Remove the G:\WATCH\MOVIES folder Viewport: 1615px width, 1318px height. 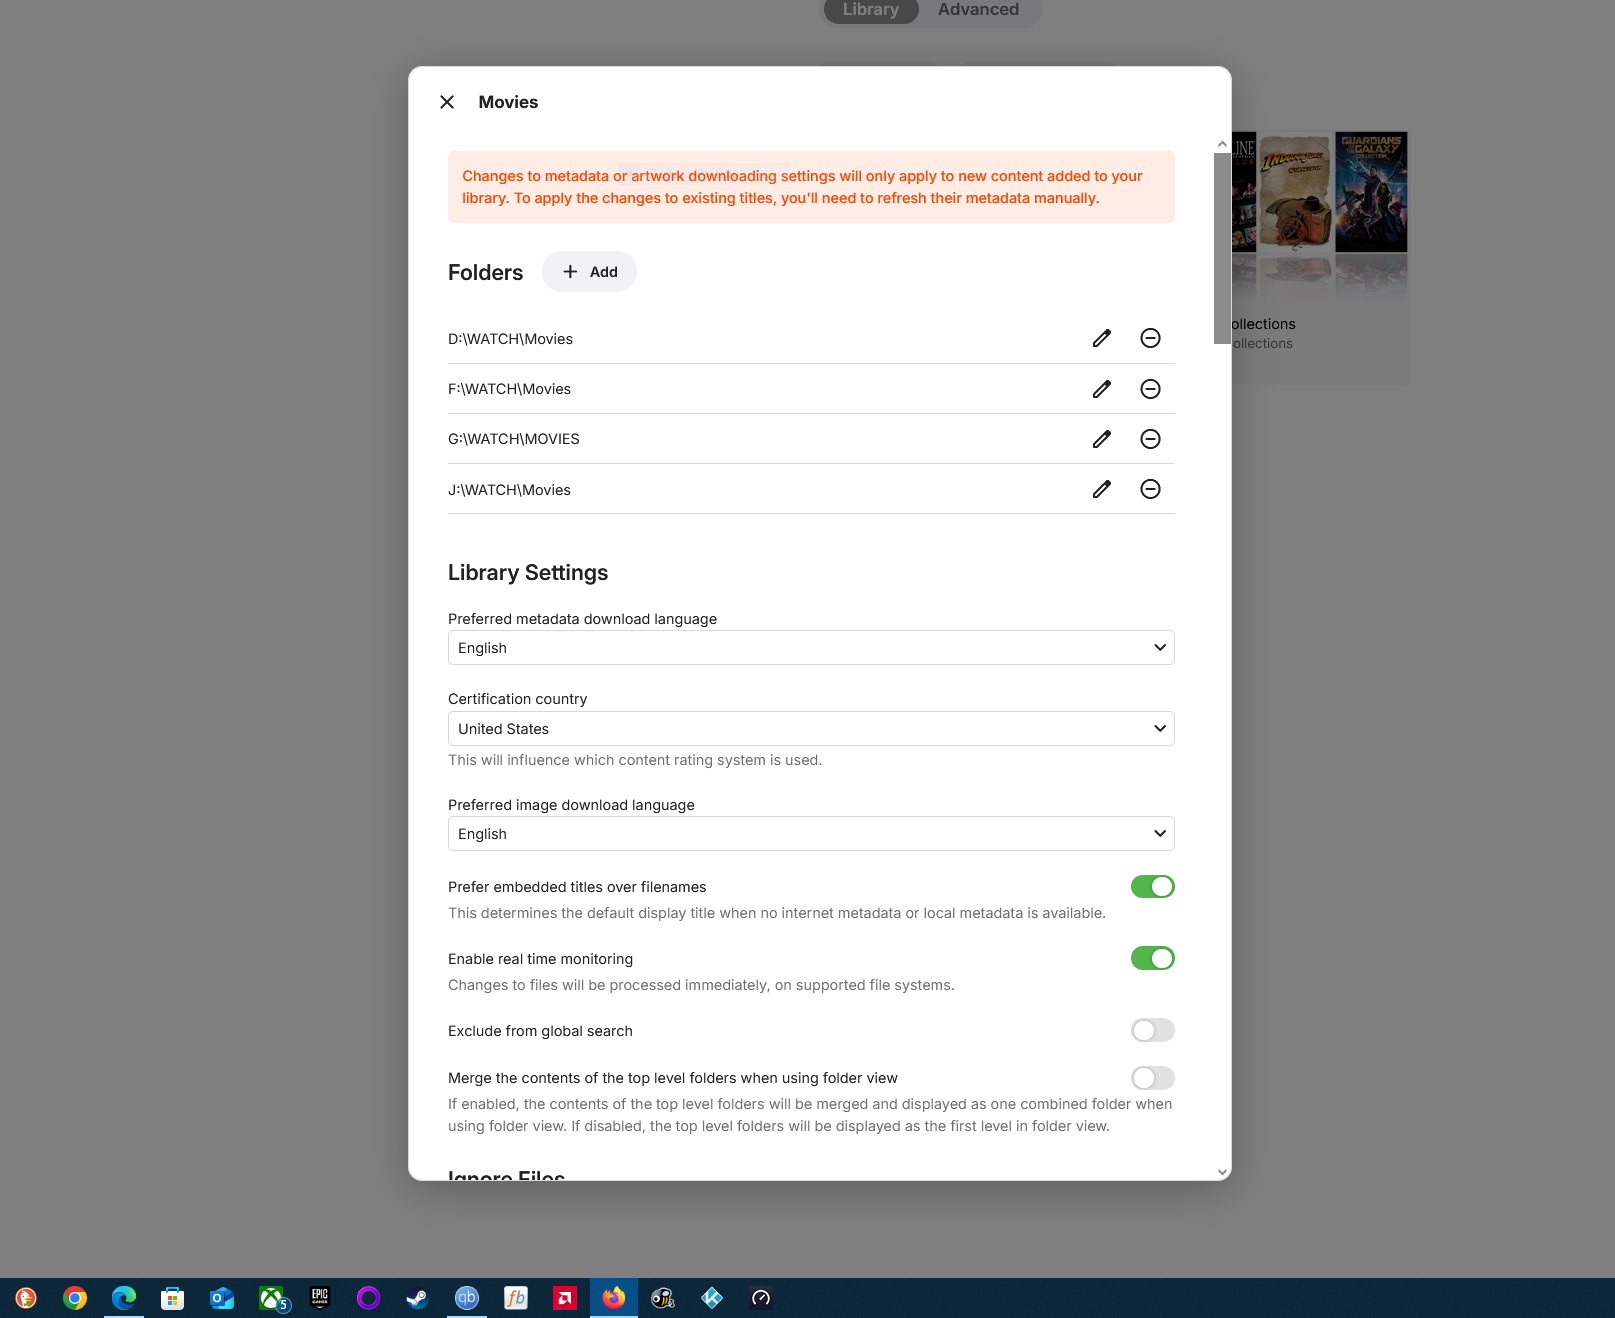click(1150, 439)
